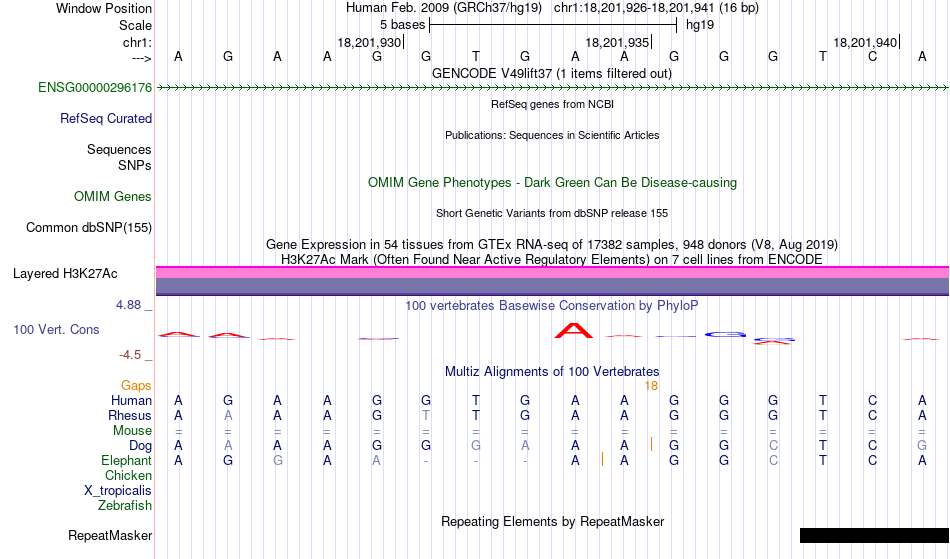
Task: Click the Scale label on the left
Action: [x=135, y=25]
